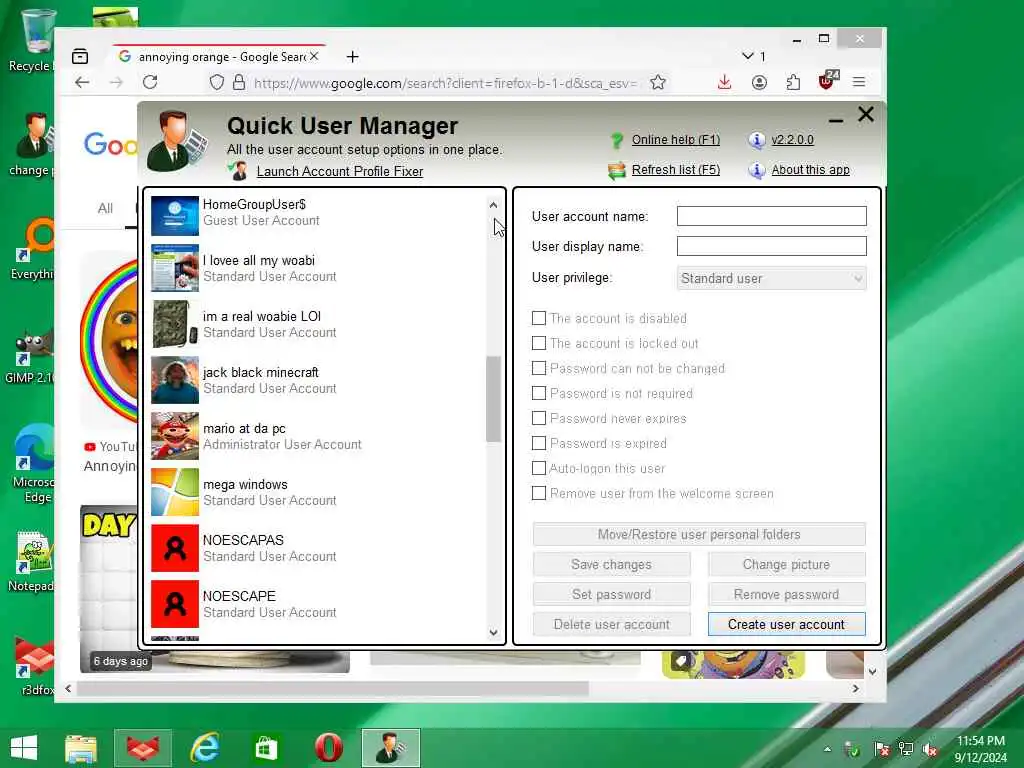Image resolution: width=1024 pixels, height=768 pixels.
Task: Enable 'Auto-logon this user'
Action: pos(539,468)
